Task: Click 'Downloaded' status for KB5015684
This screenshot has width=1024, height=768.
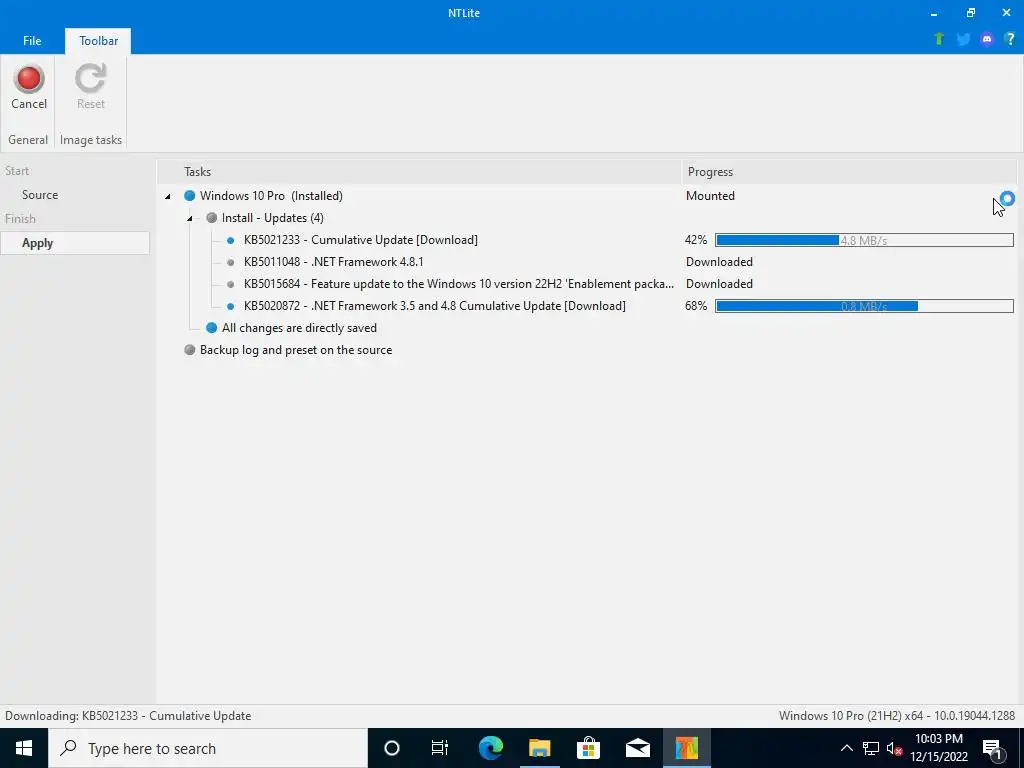Action: tap(719, 284)
